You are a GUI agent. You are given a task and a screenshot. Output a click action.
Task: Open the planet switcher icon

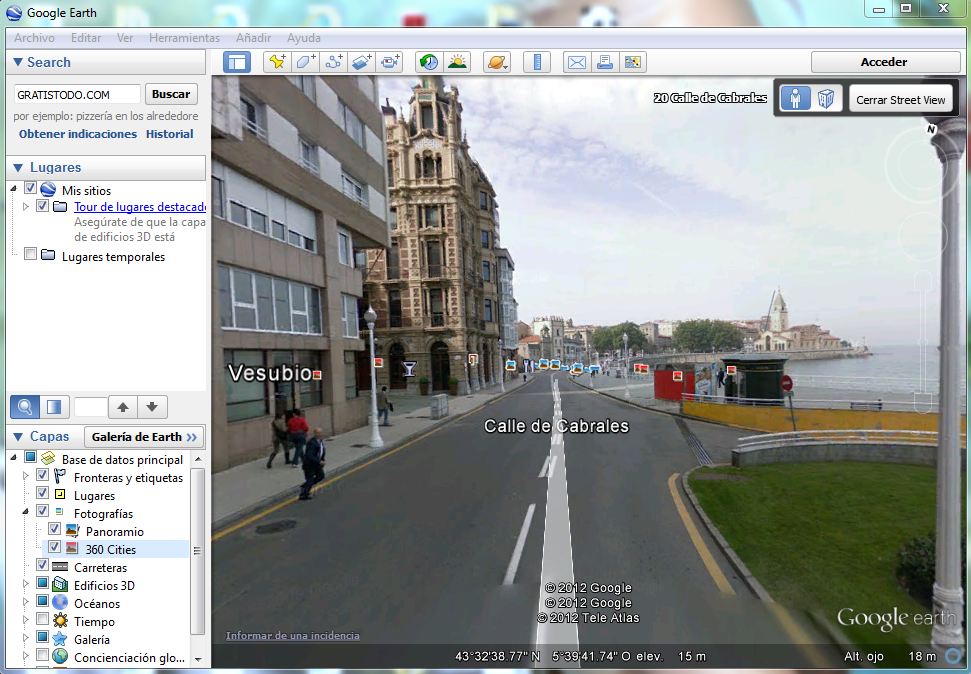coord(497,62)
